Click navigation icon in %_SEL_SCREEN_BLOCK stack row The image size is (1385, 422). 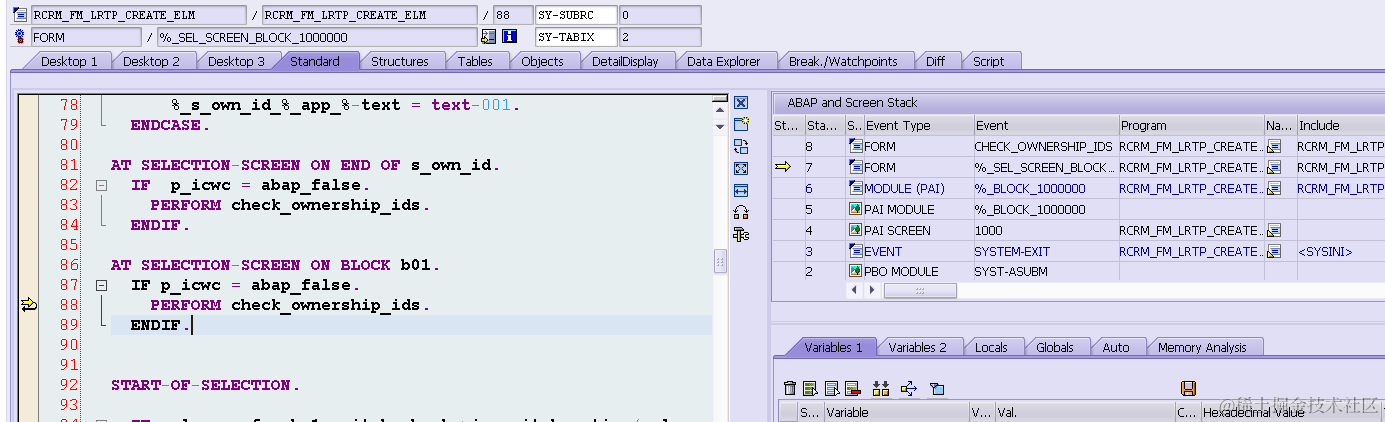(x=1274, y=167)
